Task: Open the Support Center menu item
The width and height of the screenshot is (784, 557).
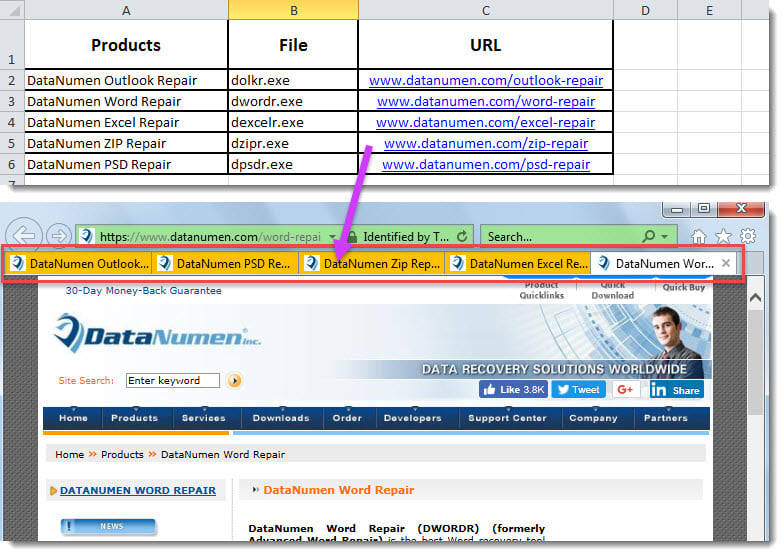Action: [x=508, y=418]
